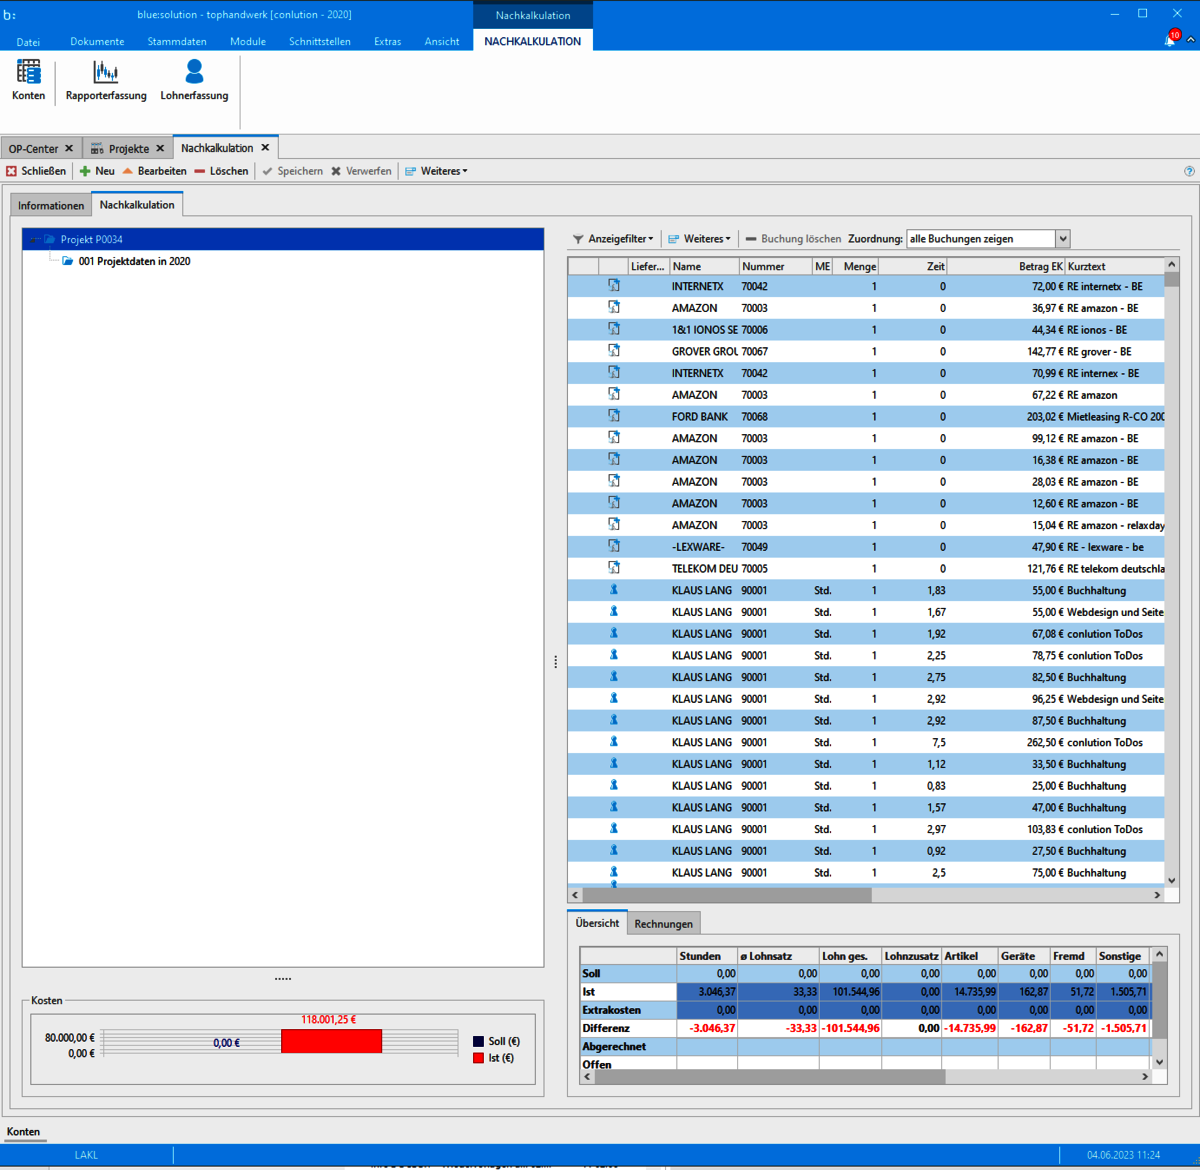The image size is (1200, 1170).
Task: Click the Löschen button
Action: (x=221, y=171)
